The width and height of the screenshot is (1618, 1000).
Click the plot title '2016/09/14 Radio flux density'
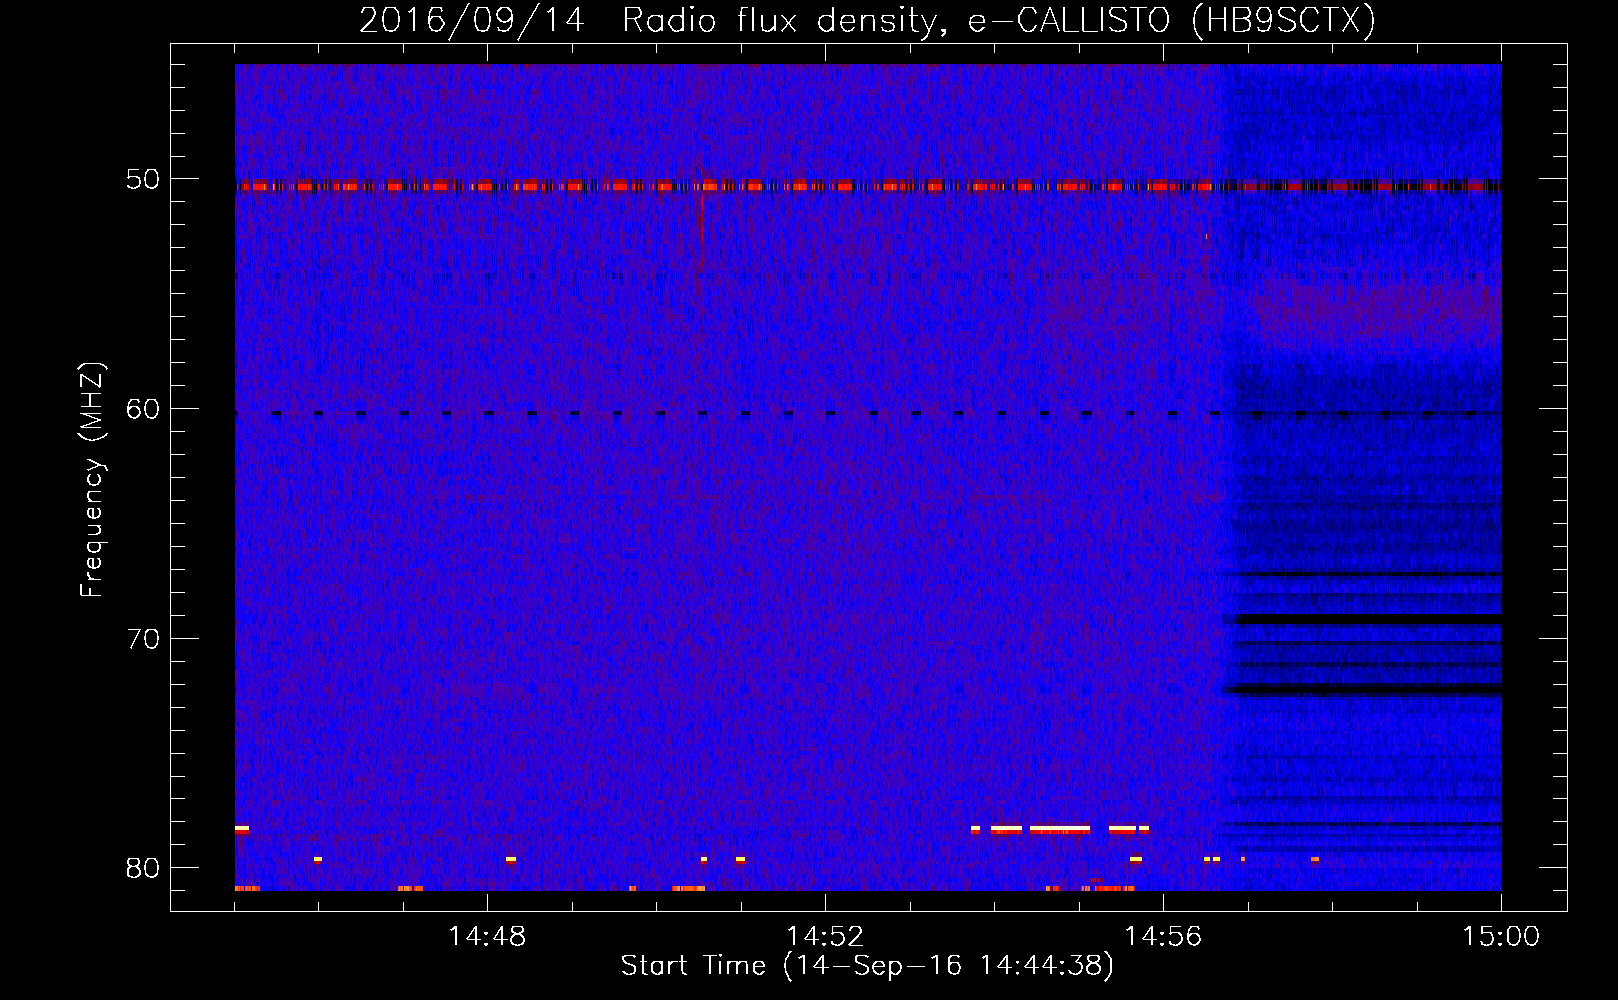click(x=867, y=20)
